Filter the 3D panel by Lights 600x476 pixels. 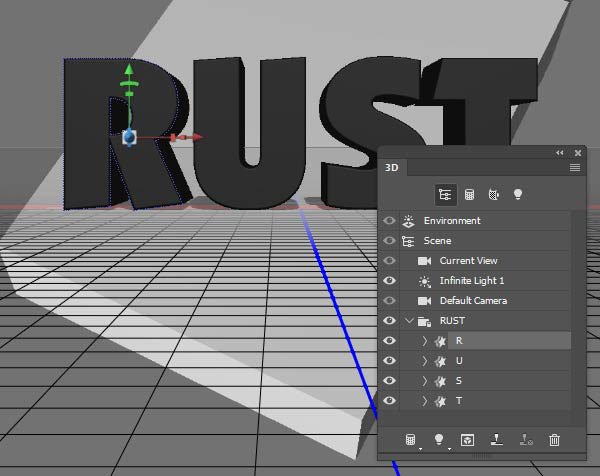517,194
